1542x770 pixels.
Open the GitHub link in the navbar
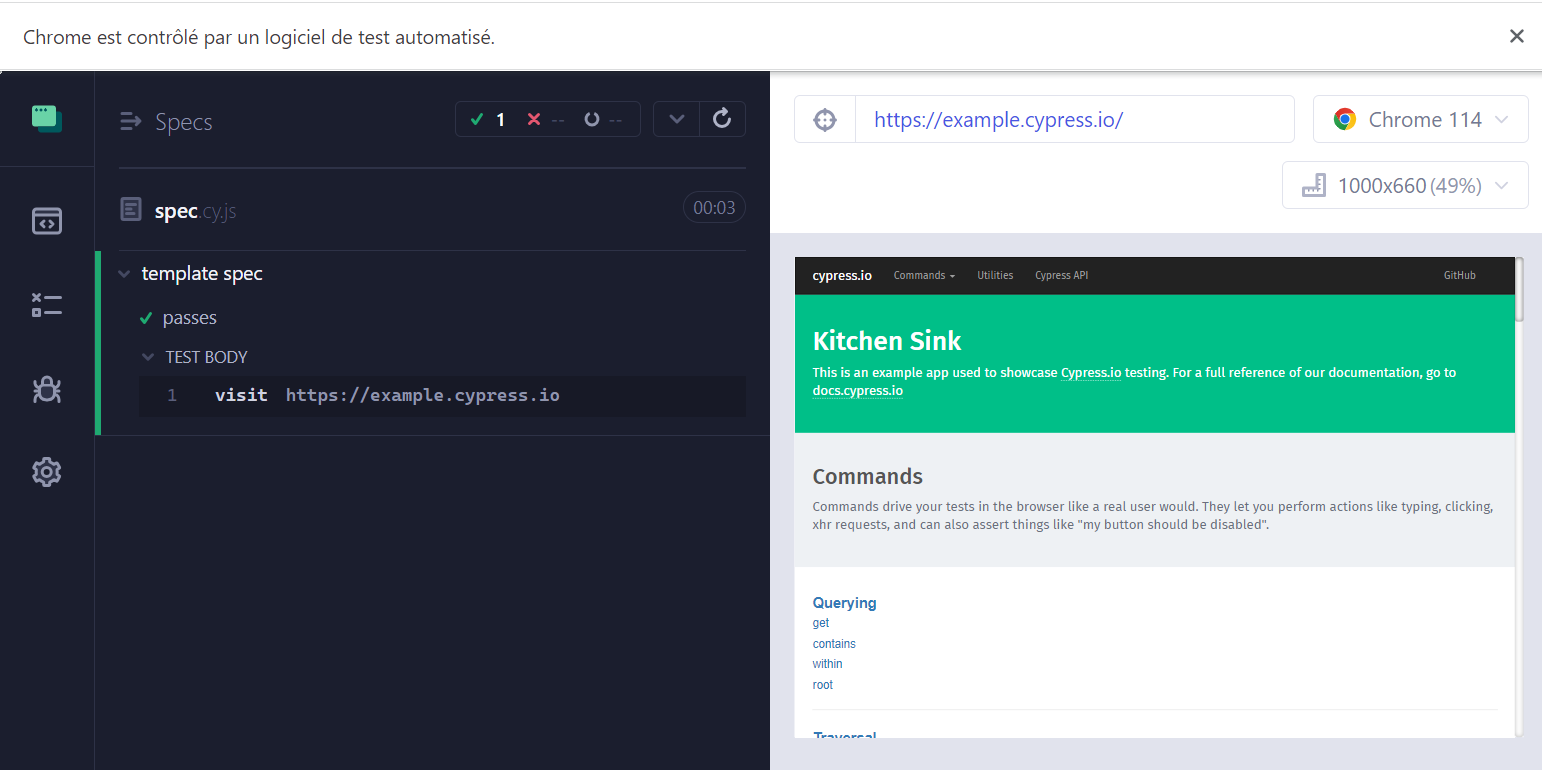1459,275
